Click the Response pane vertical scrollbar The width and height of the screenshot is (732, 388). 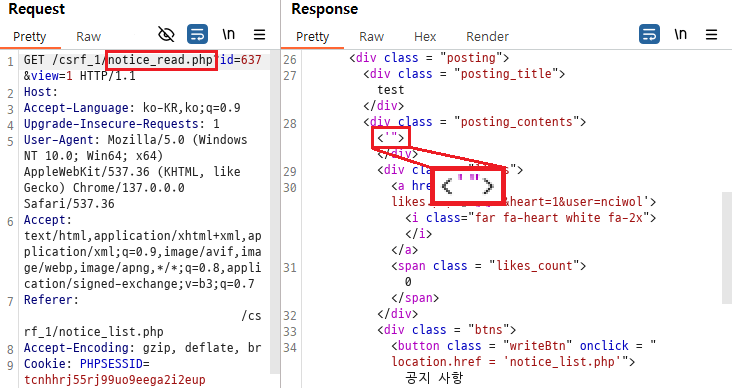pos(726,247)
